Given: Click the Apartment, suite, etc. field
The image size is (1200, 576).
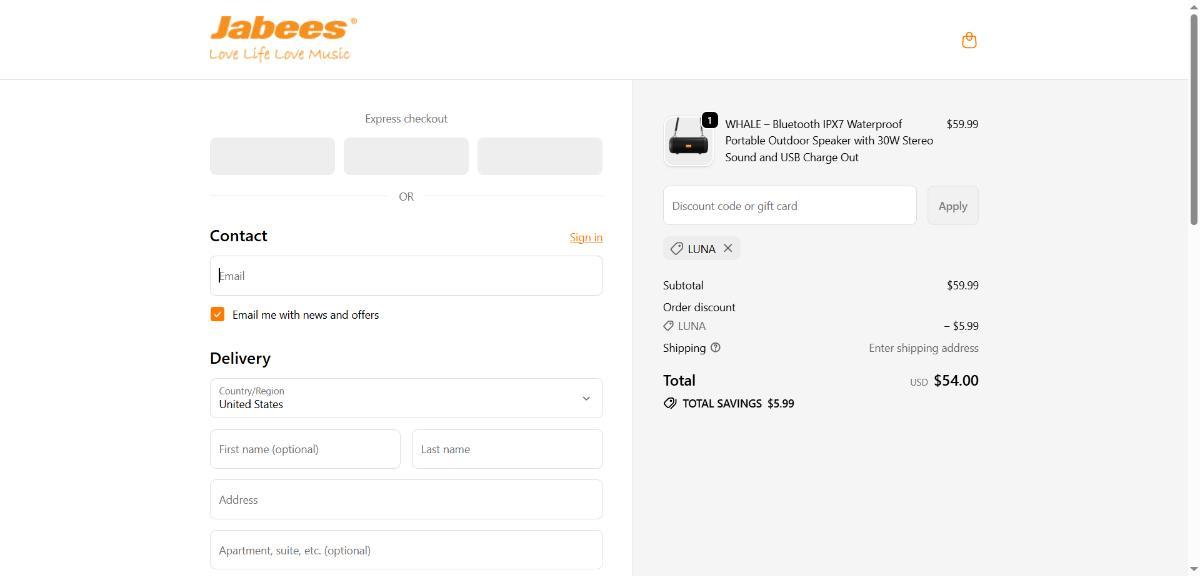Looking at the screenshot, I should [406, 550].
